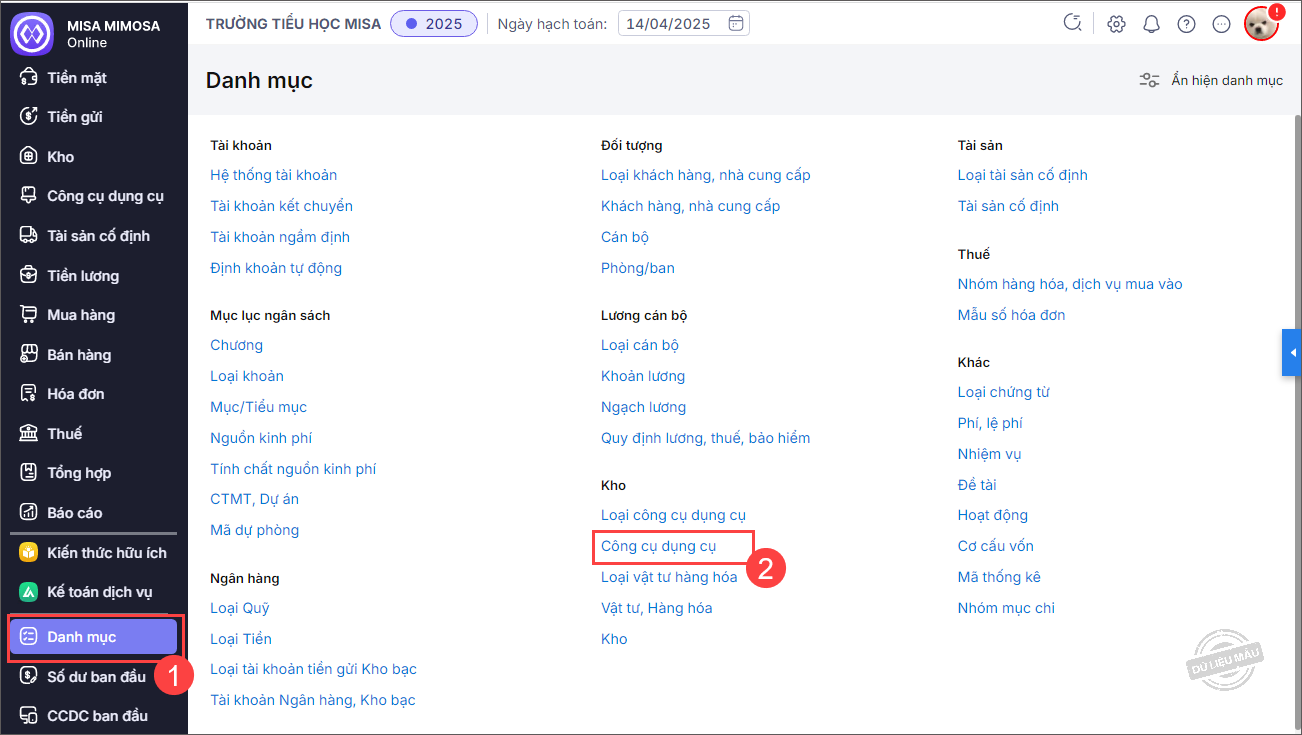
Task: Open Kiến thức hữu ích sidebar item
Action: pos(107,553)
